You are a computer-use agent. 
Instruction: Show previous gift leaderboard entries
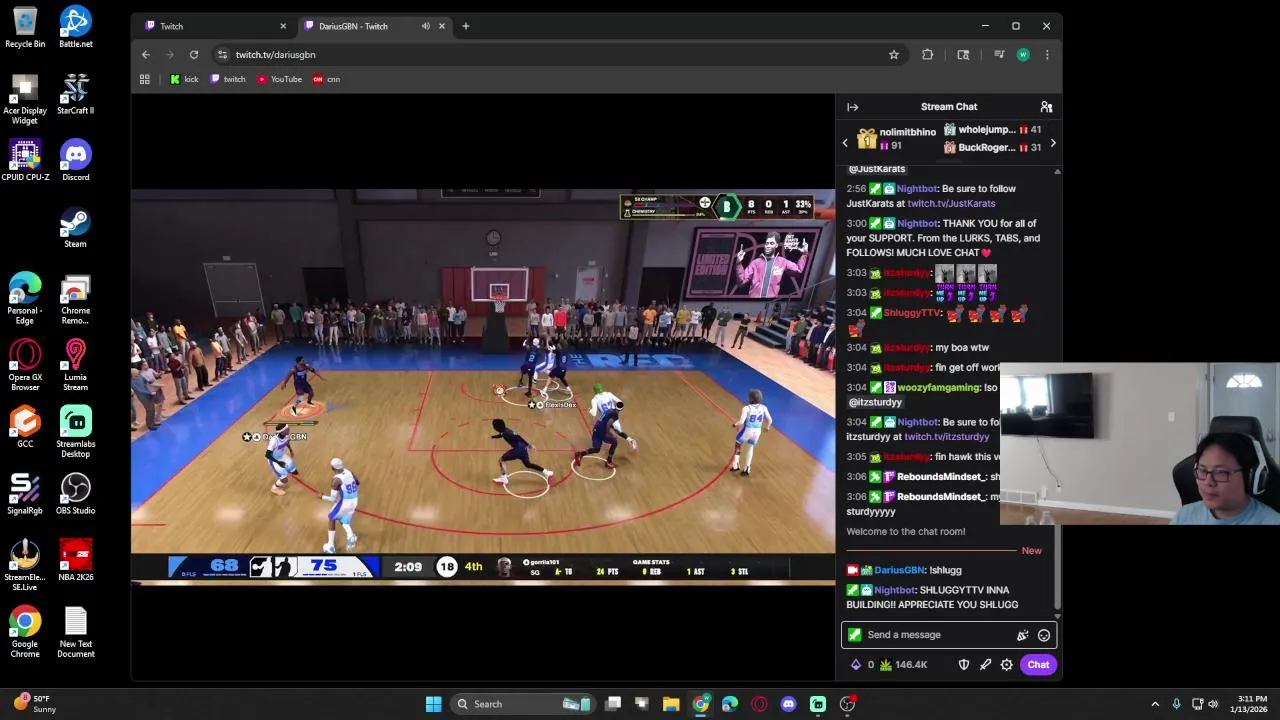[845, 143]
